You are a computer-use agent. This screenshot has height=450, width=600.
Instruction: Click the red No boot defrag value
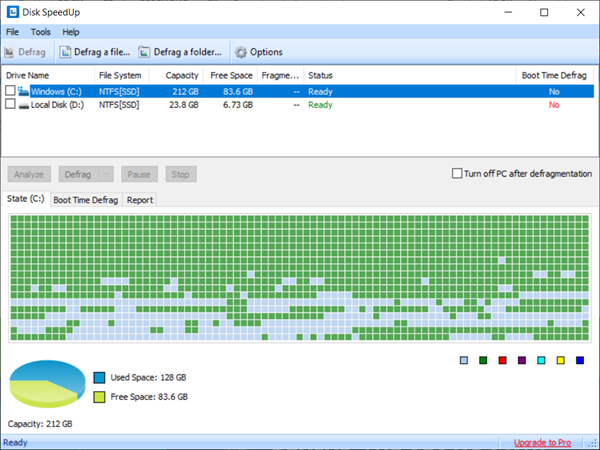click(x=554, y=105)
